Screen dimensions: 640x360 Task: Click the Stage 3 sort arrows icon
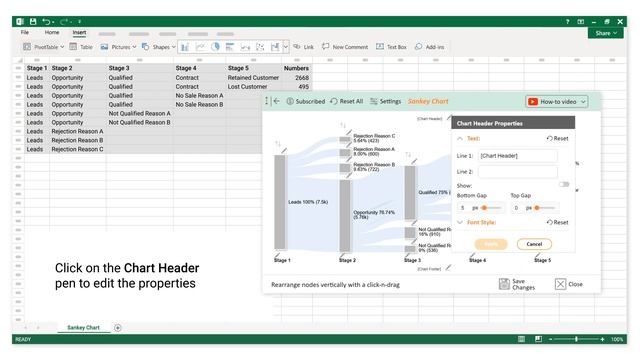coord(408,155)
